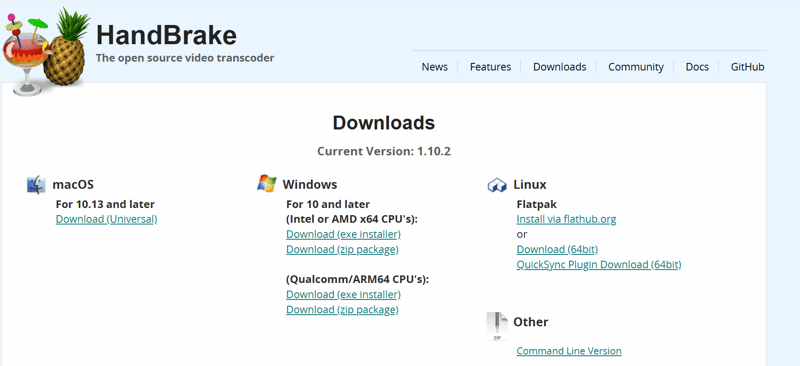
Task: Visit the GitHub nav link
Action: point(747,67)
